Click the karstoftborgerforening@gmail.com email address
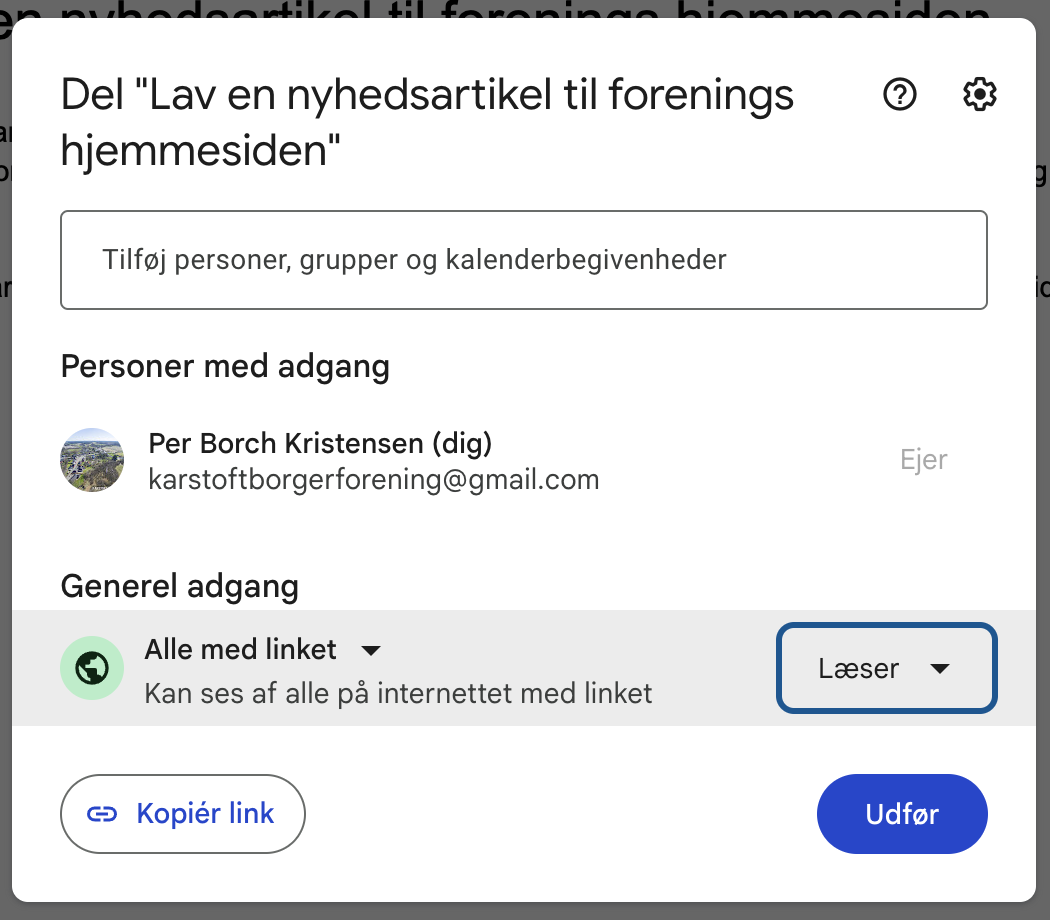The height and width of the screenshot is (920, 1050). click(374, 479)
